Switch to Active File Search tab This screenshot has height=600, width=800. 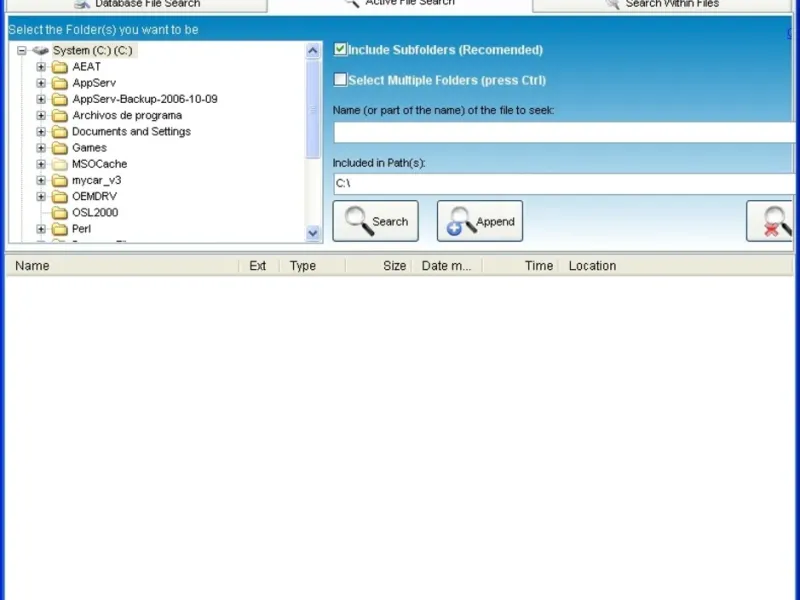coord(399,4)
